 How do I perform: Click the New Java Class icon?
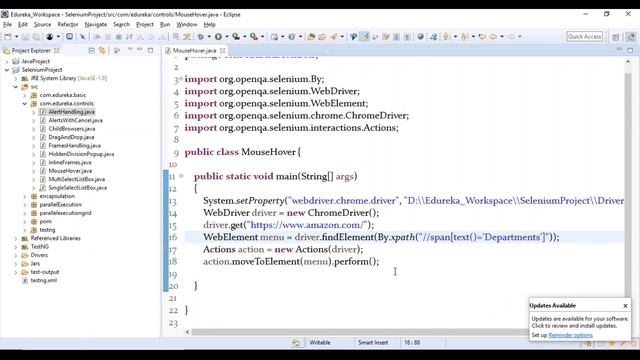pyautogui.click(x=291, y=37)
